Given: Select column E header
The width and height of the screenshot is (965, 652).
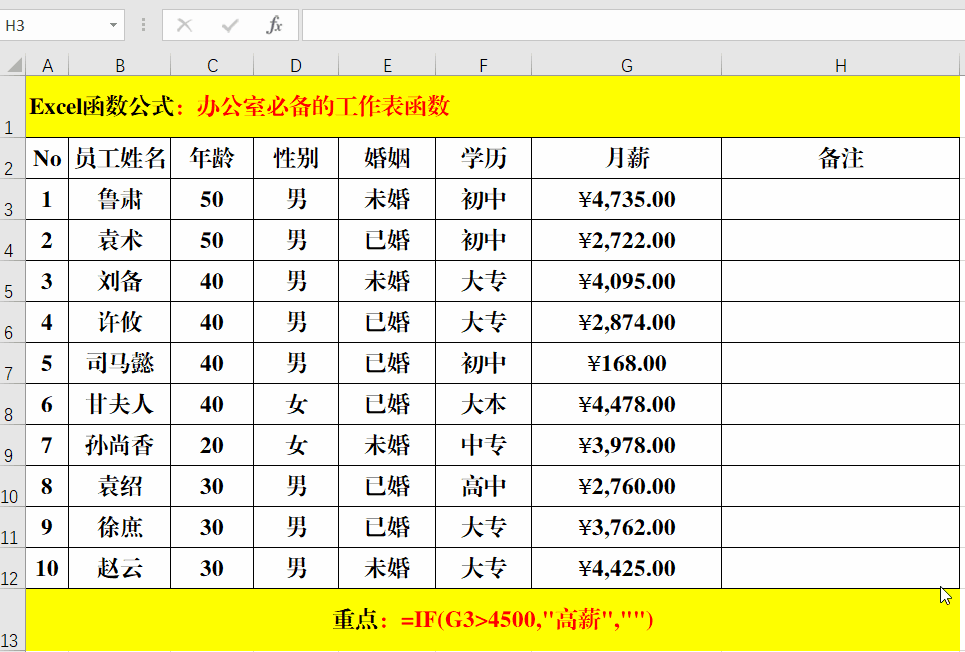Looking at the screenshot, I should [387, 66].
